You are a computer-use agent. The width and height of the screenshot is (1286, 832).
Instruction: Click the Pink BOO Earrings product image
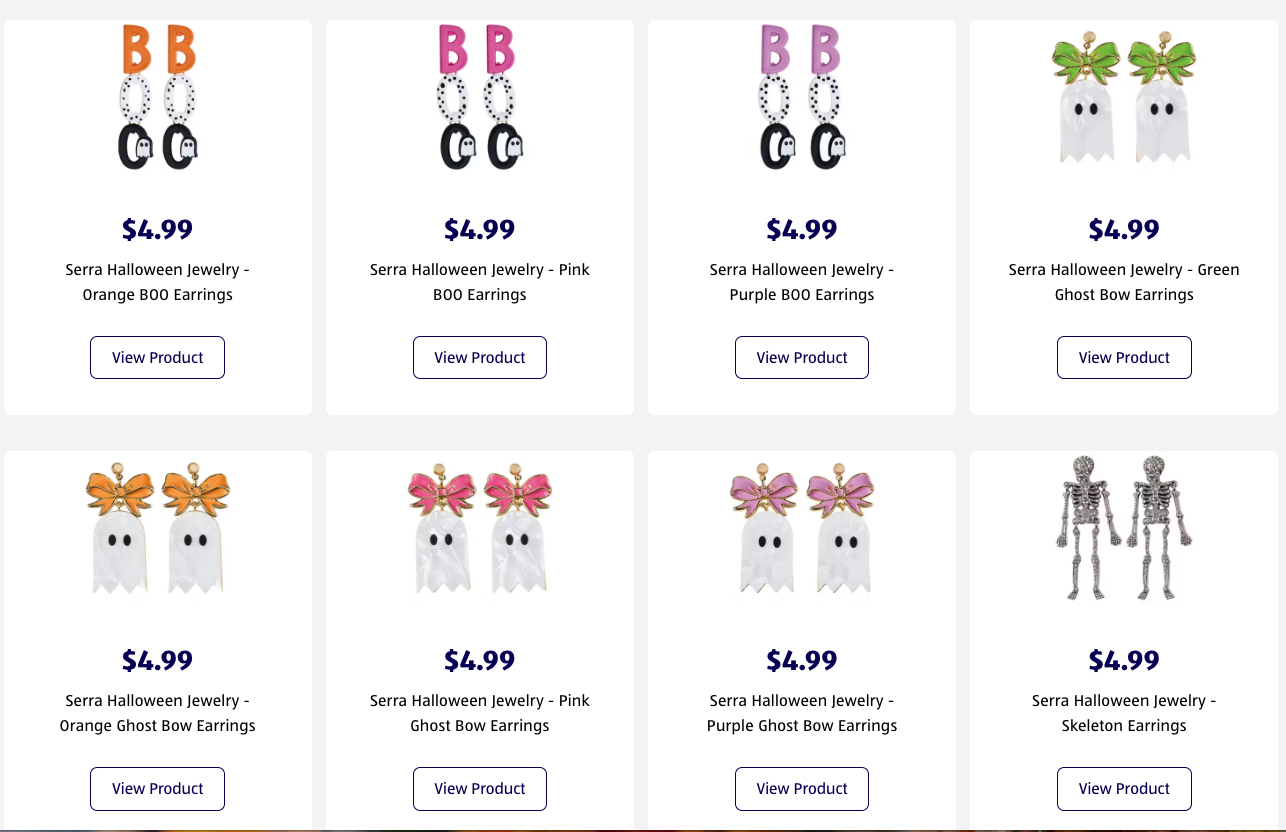point(480,98)
